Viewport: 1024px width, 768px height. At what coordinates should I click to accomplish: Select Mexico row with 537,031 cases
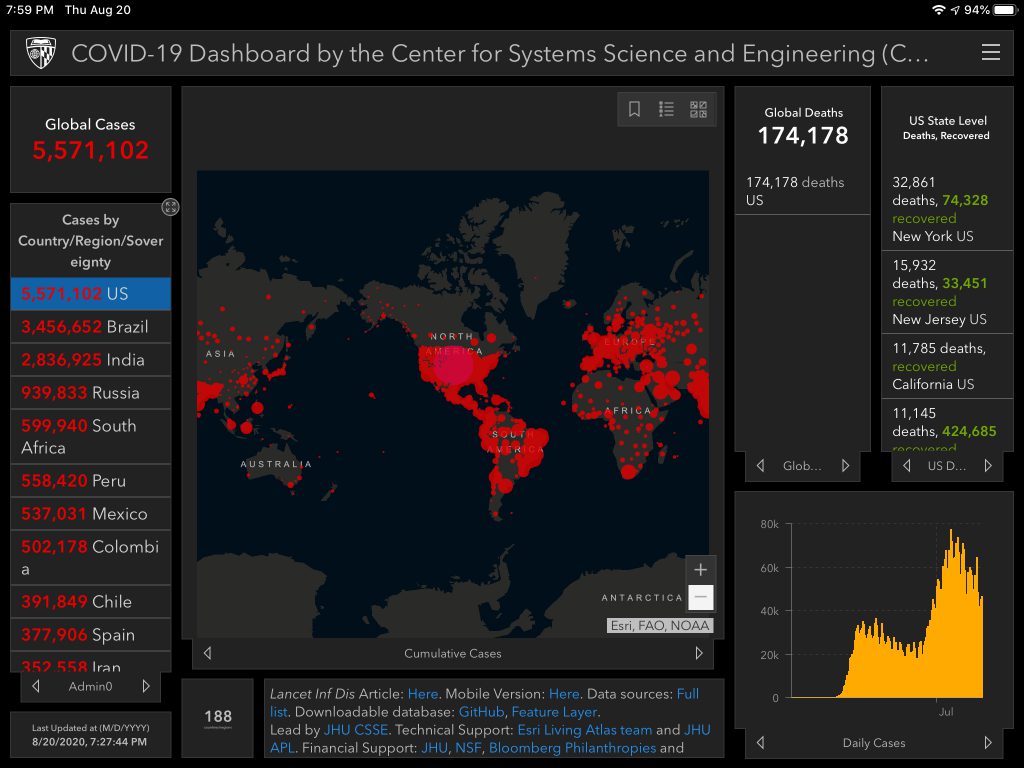91,513
